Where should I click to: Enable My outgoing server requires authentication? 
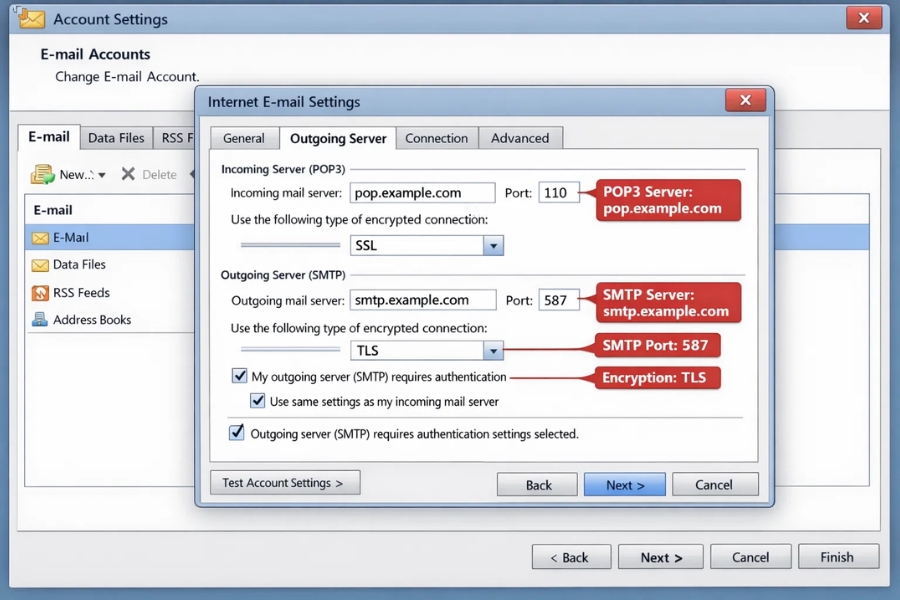(239, 377)
